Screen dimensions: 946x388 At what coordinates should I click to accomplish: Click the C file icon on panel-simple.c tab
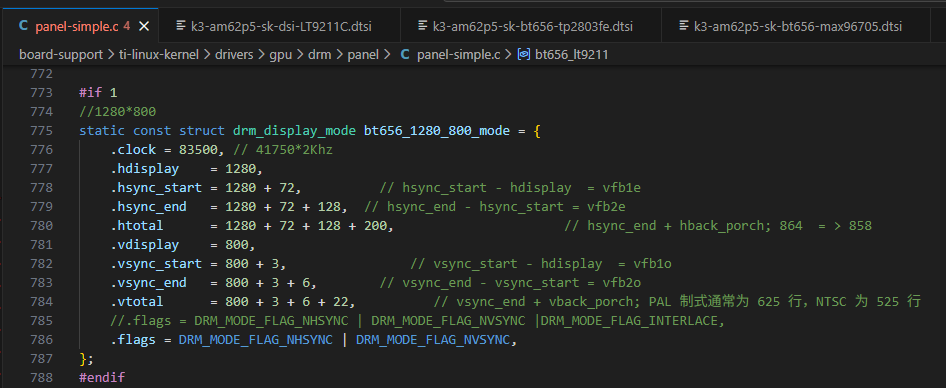pos(24,26)
